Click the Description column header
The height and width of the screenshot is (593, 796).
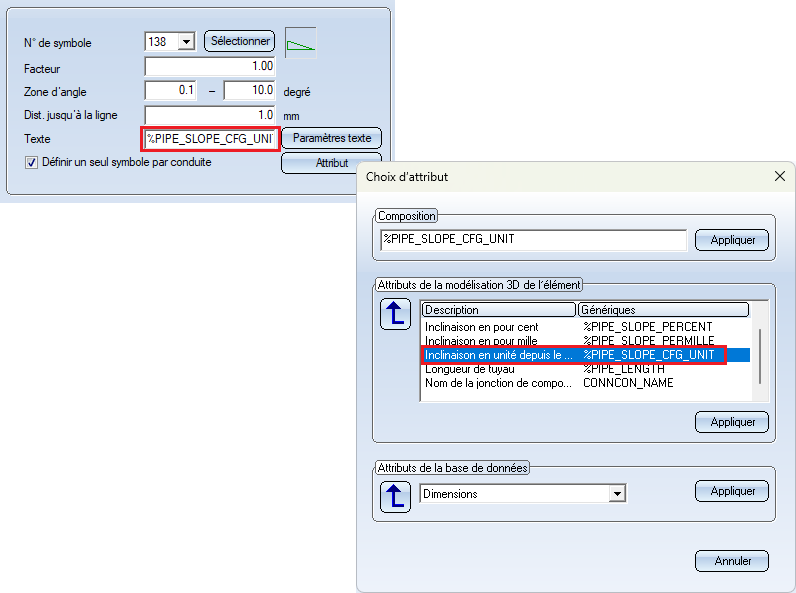click(499, 310)
